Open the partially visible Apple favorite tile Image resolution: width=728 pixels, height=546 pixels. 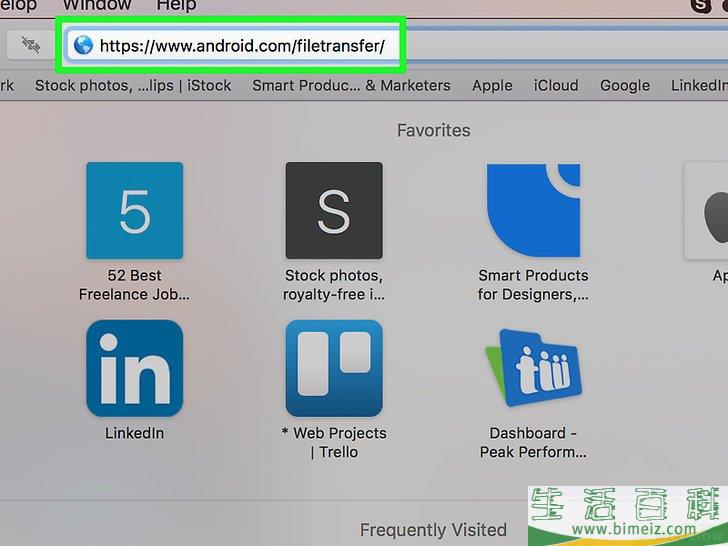706,210
